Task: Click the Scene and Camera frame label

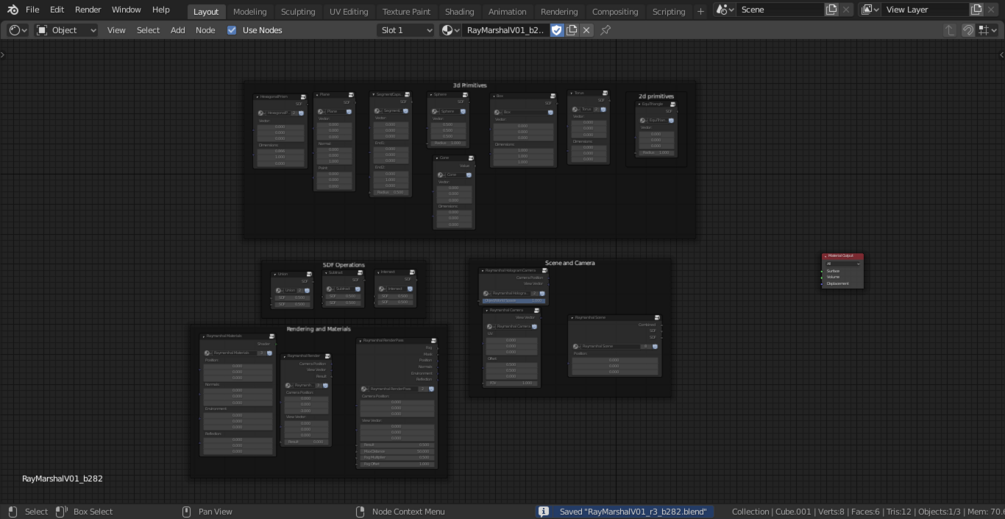Action: [570, 263]
